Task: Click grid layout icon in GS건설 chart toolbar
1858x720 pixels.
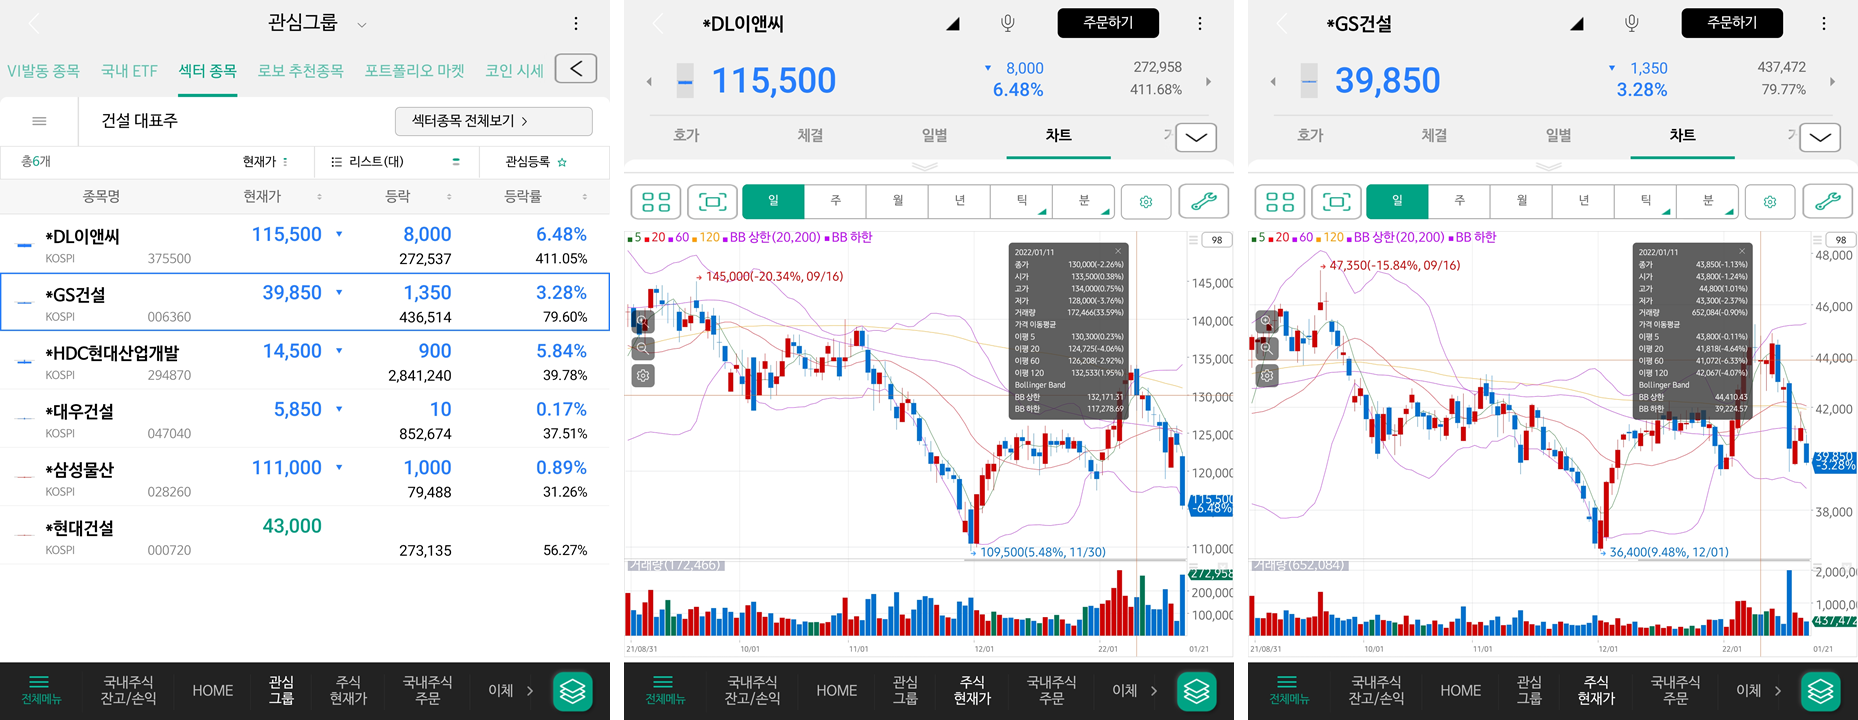Action: point(1280,202)
